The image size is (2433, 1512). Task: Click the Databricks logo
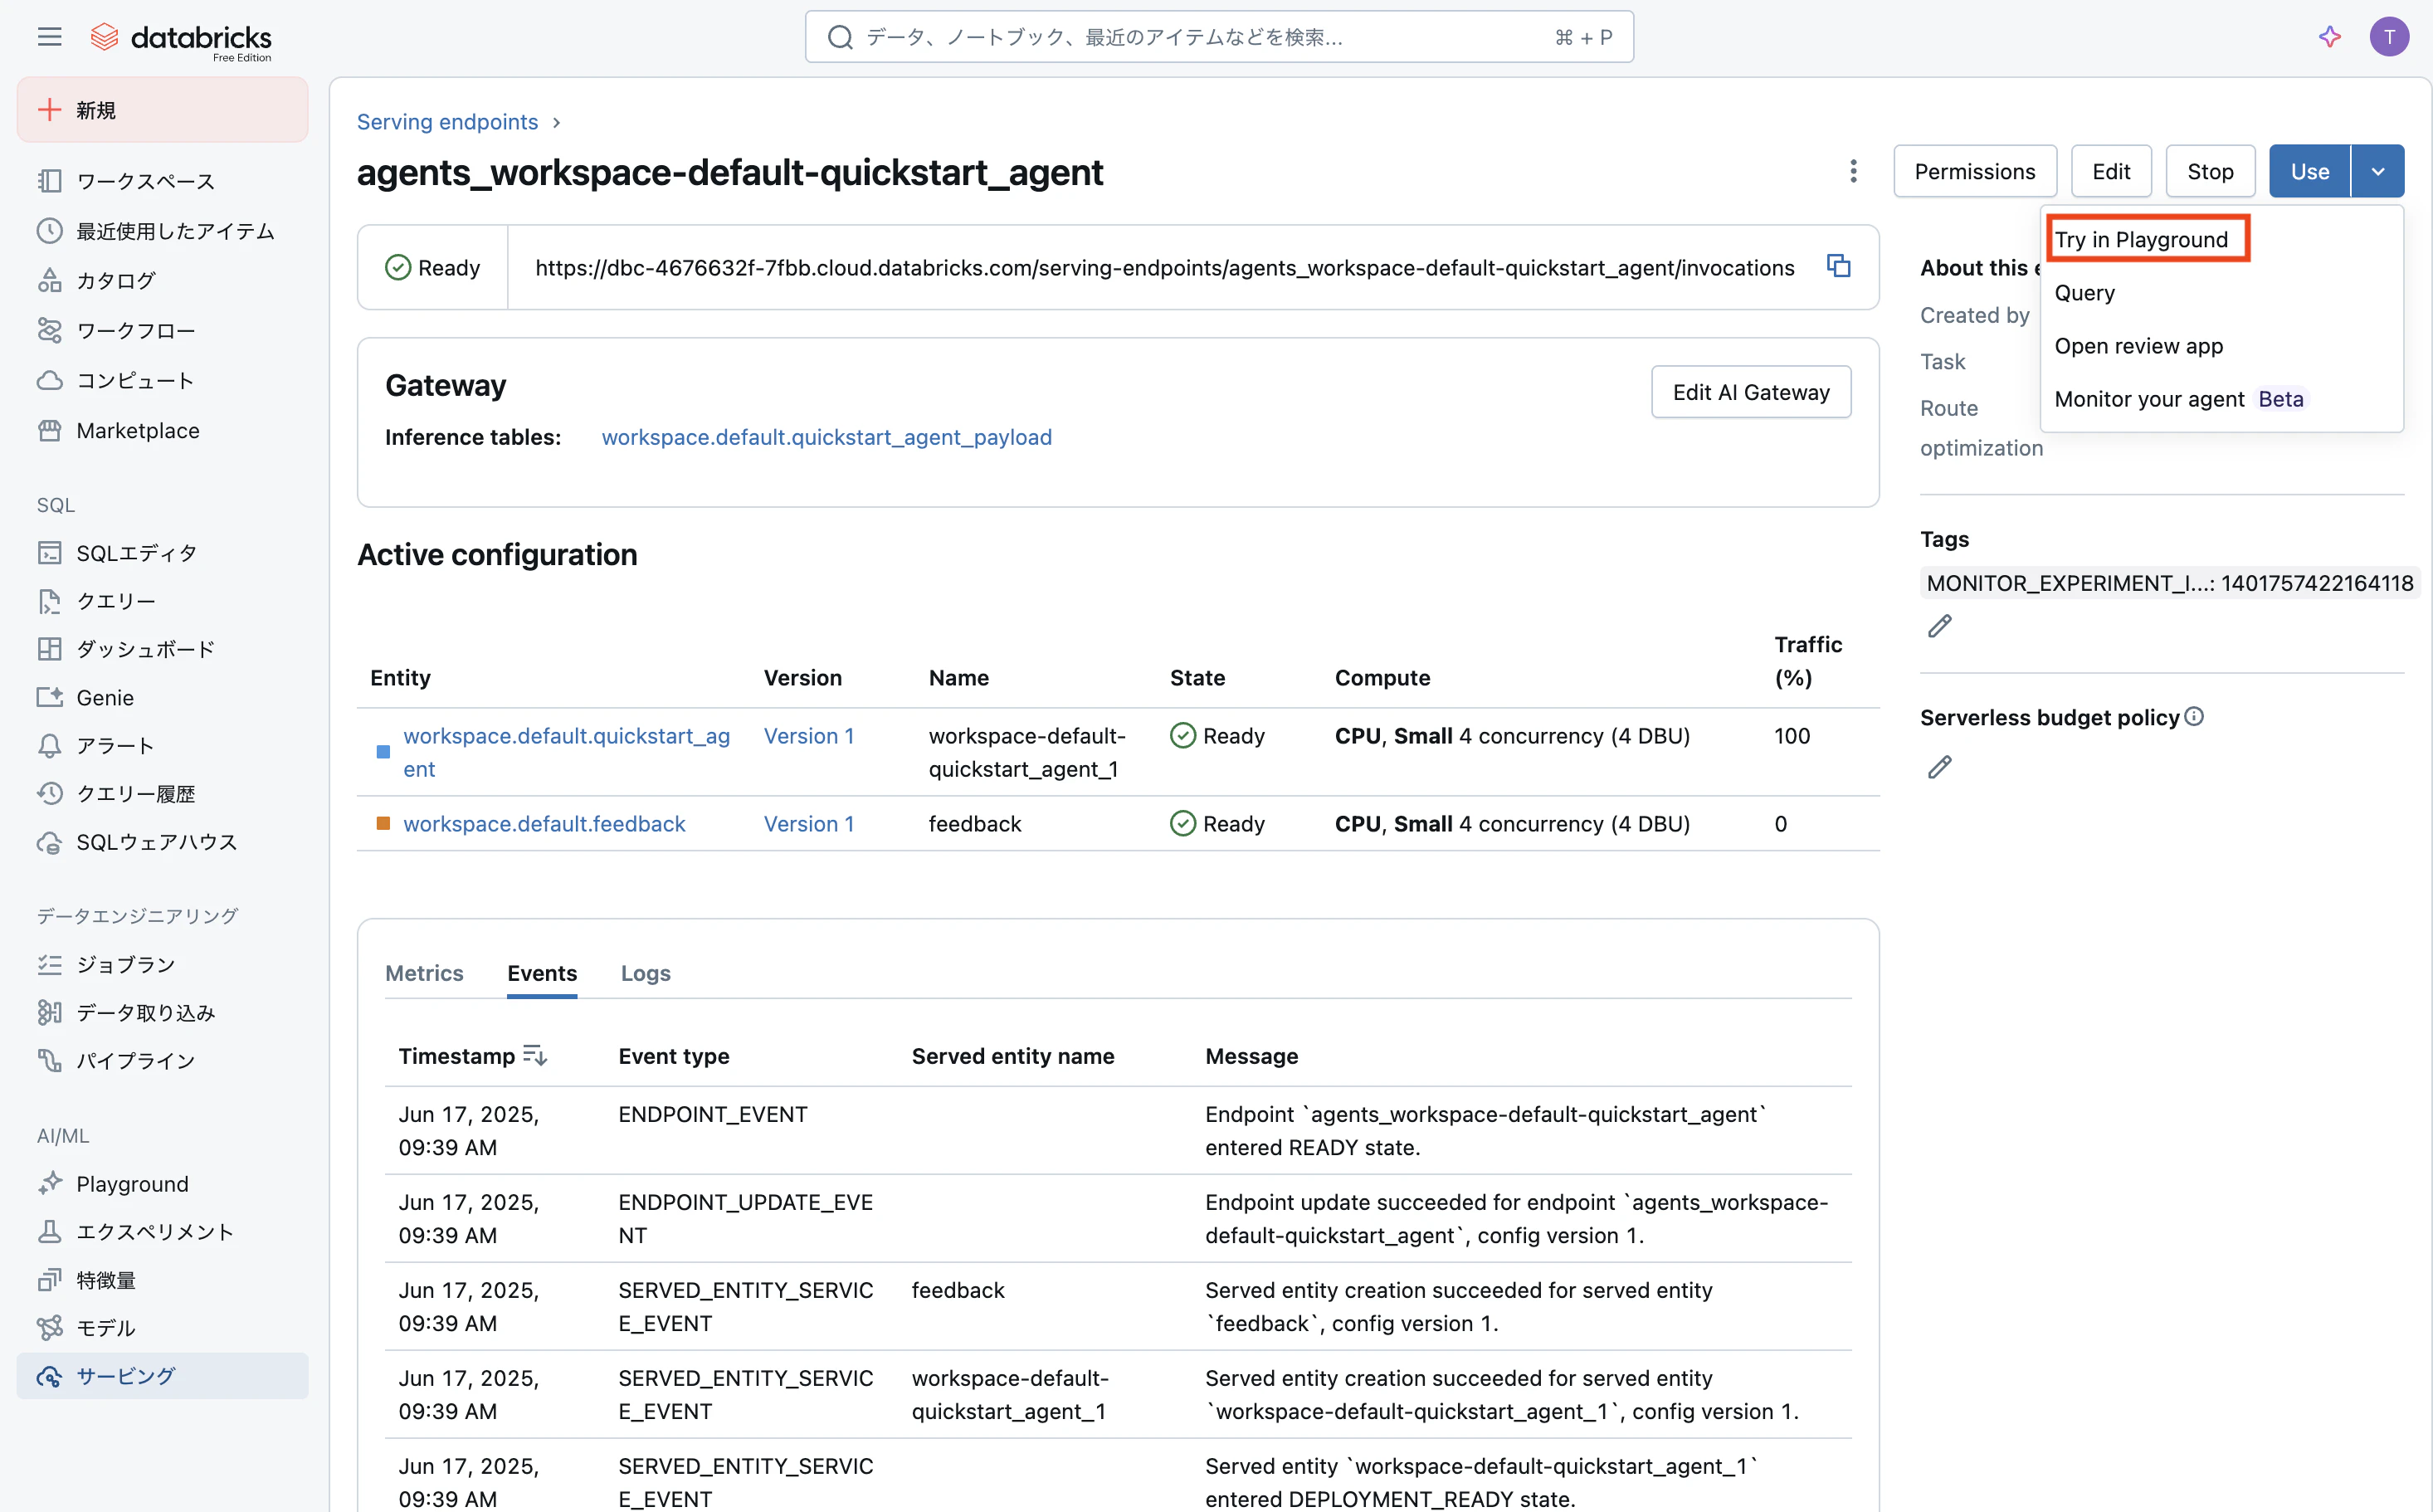(x=181, y=39)
